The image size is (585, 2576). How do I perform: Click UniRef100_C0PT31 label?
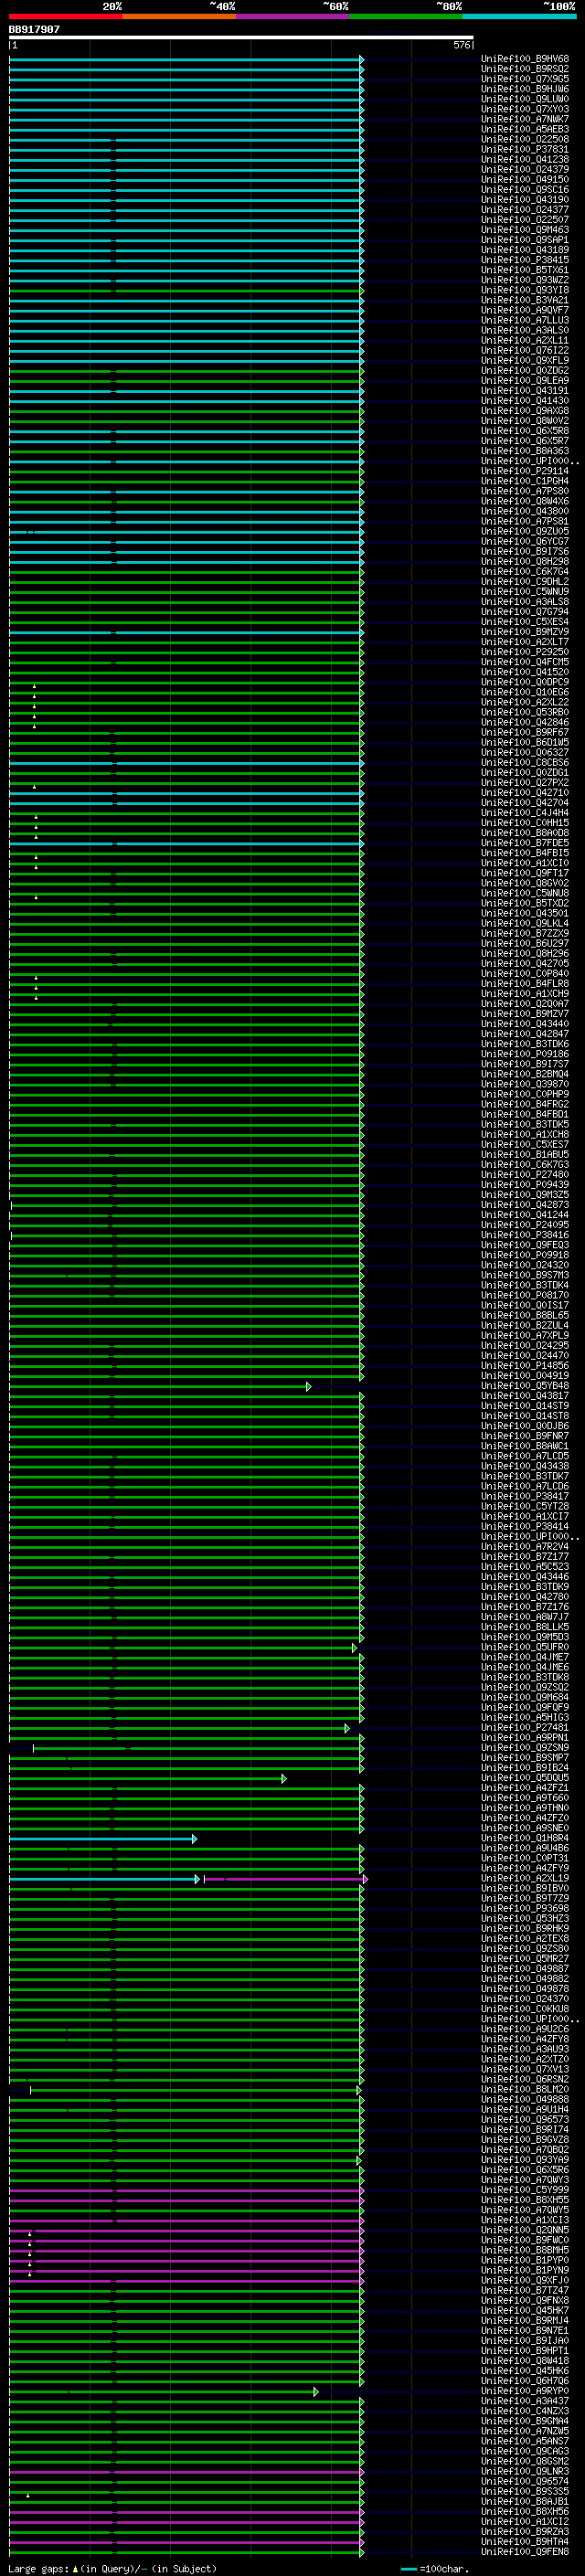524,1858
